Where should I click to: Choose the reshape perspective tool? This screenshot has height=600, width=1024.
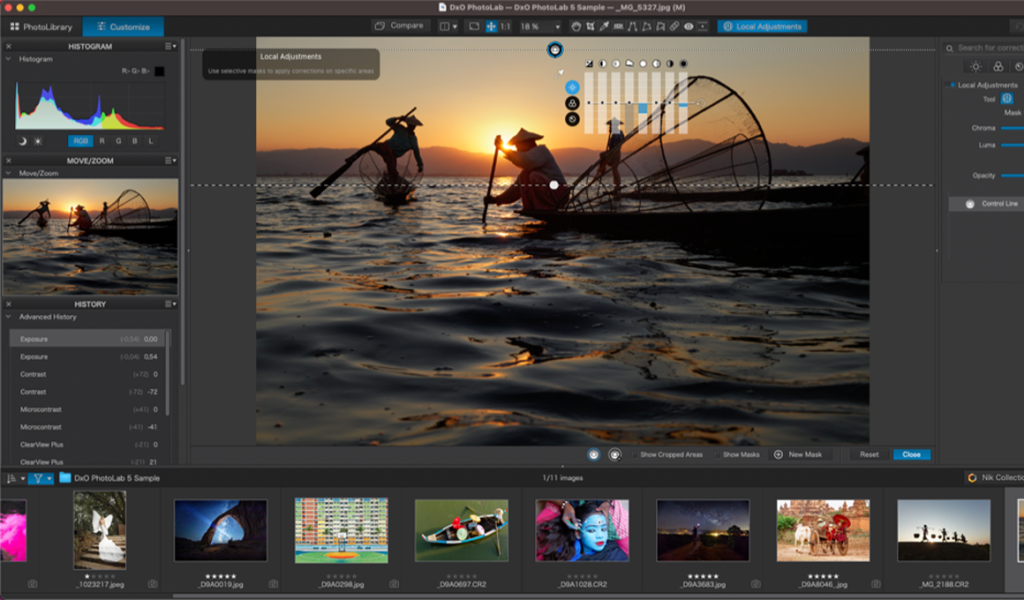647,27
